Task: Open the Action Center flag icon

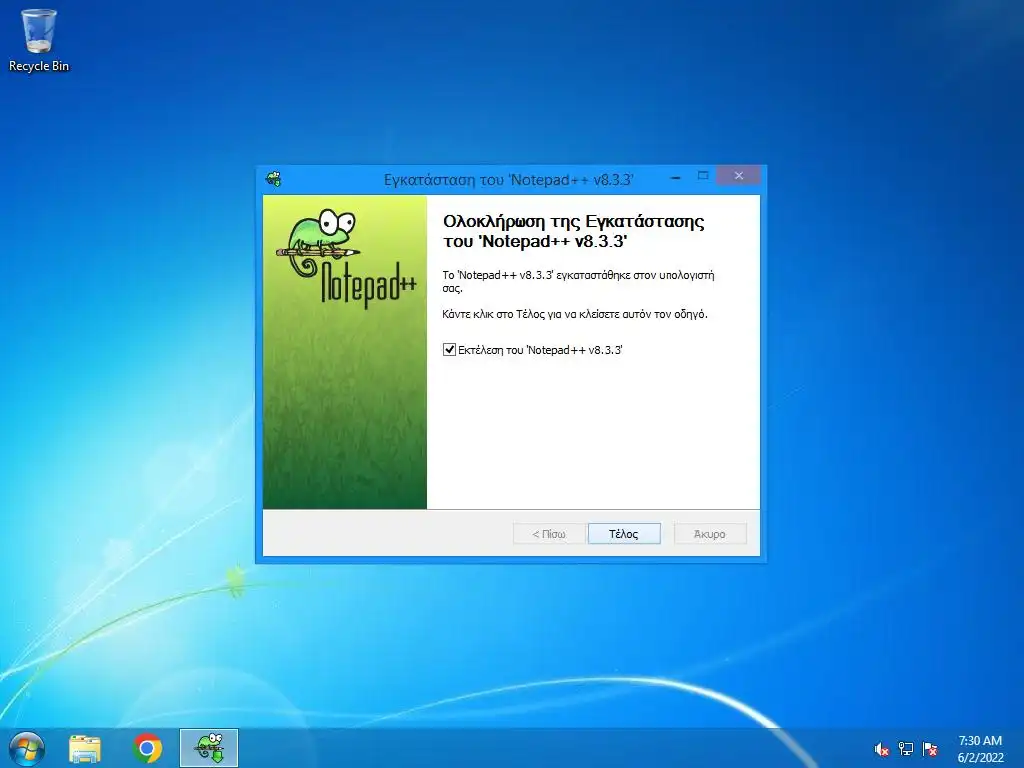Action: (x=930, y=749)
